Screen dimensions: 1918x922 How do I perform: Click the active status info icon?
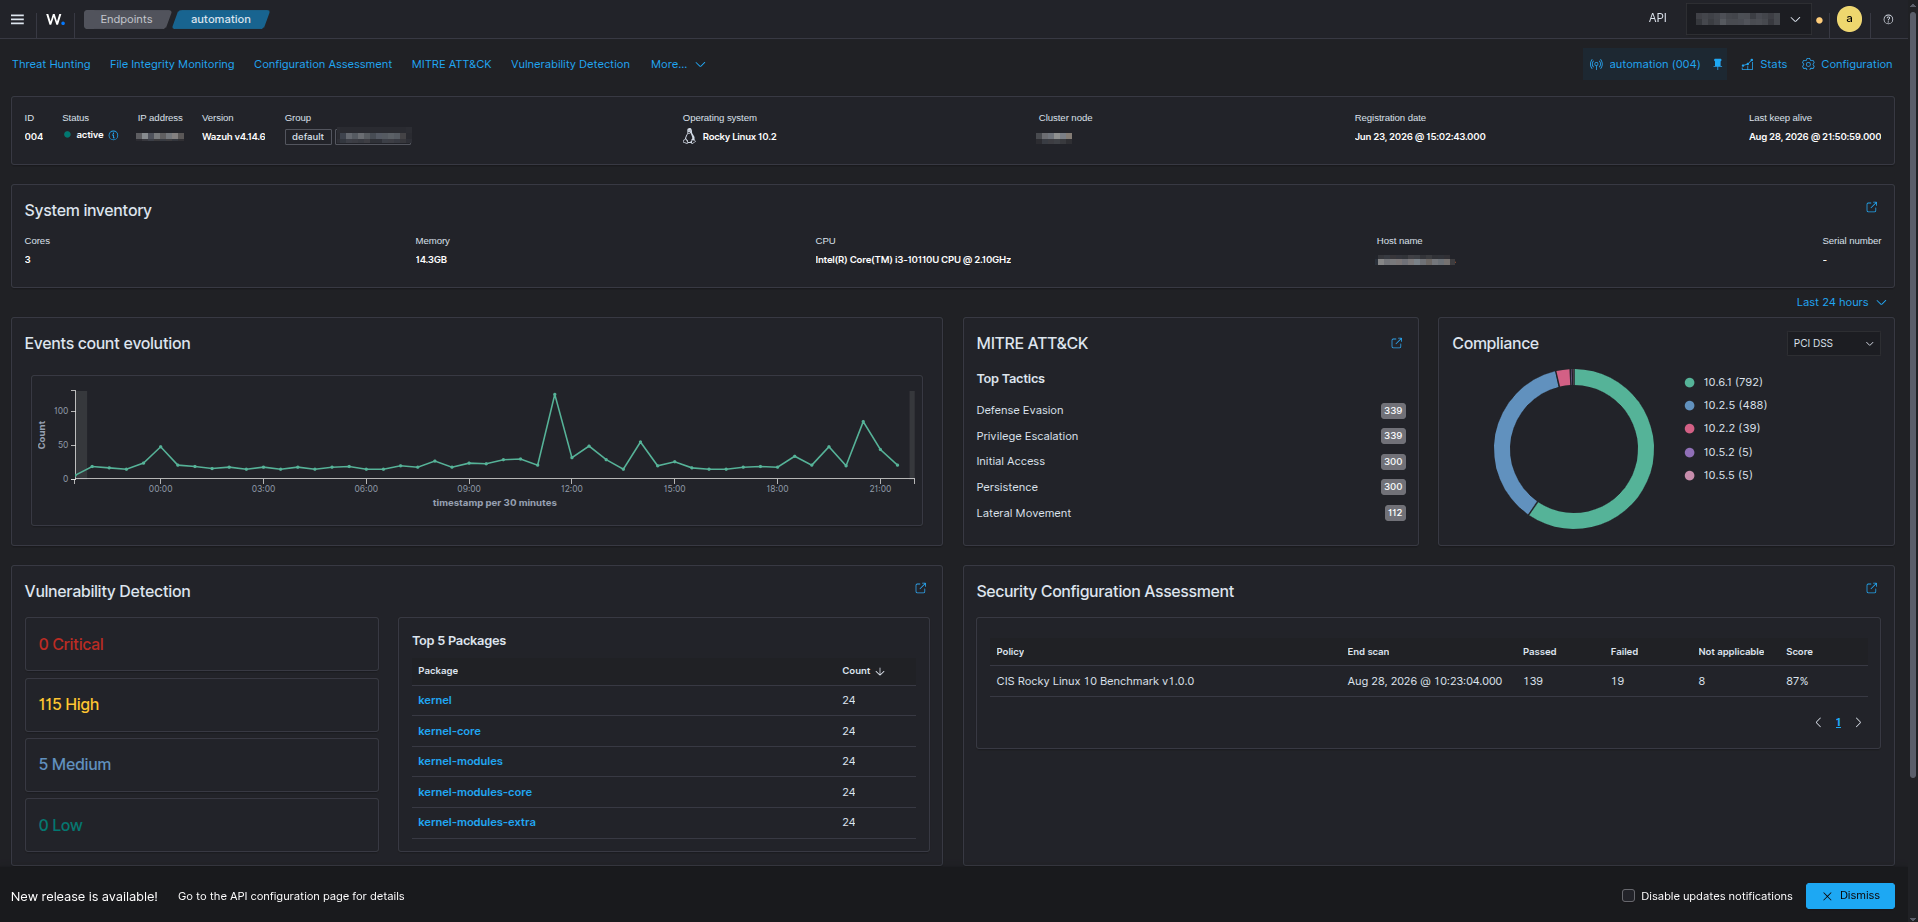point(113,136)
